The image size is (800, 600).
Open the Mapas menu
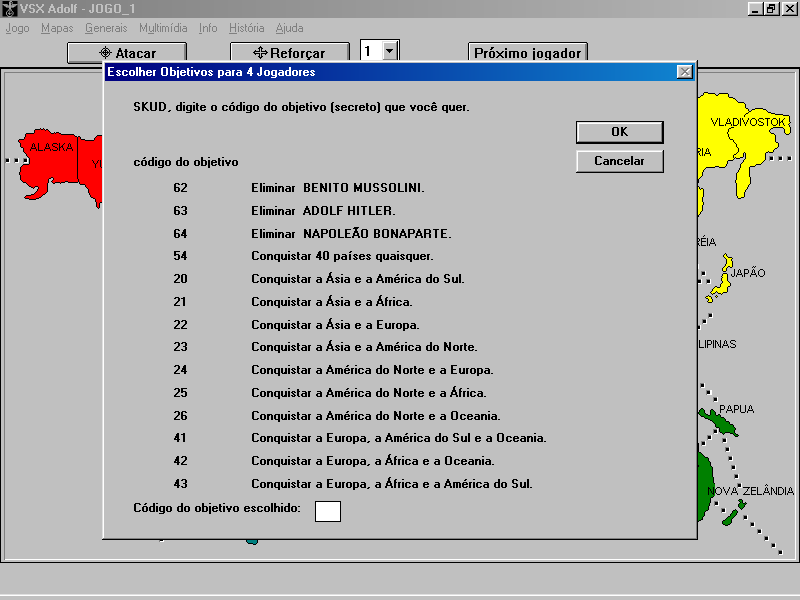(57, 28)
